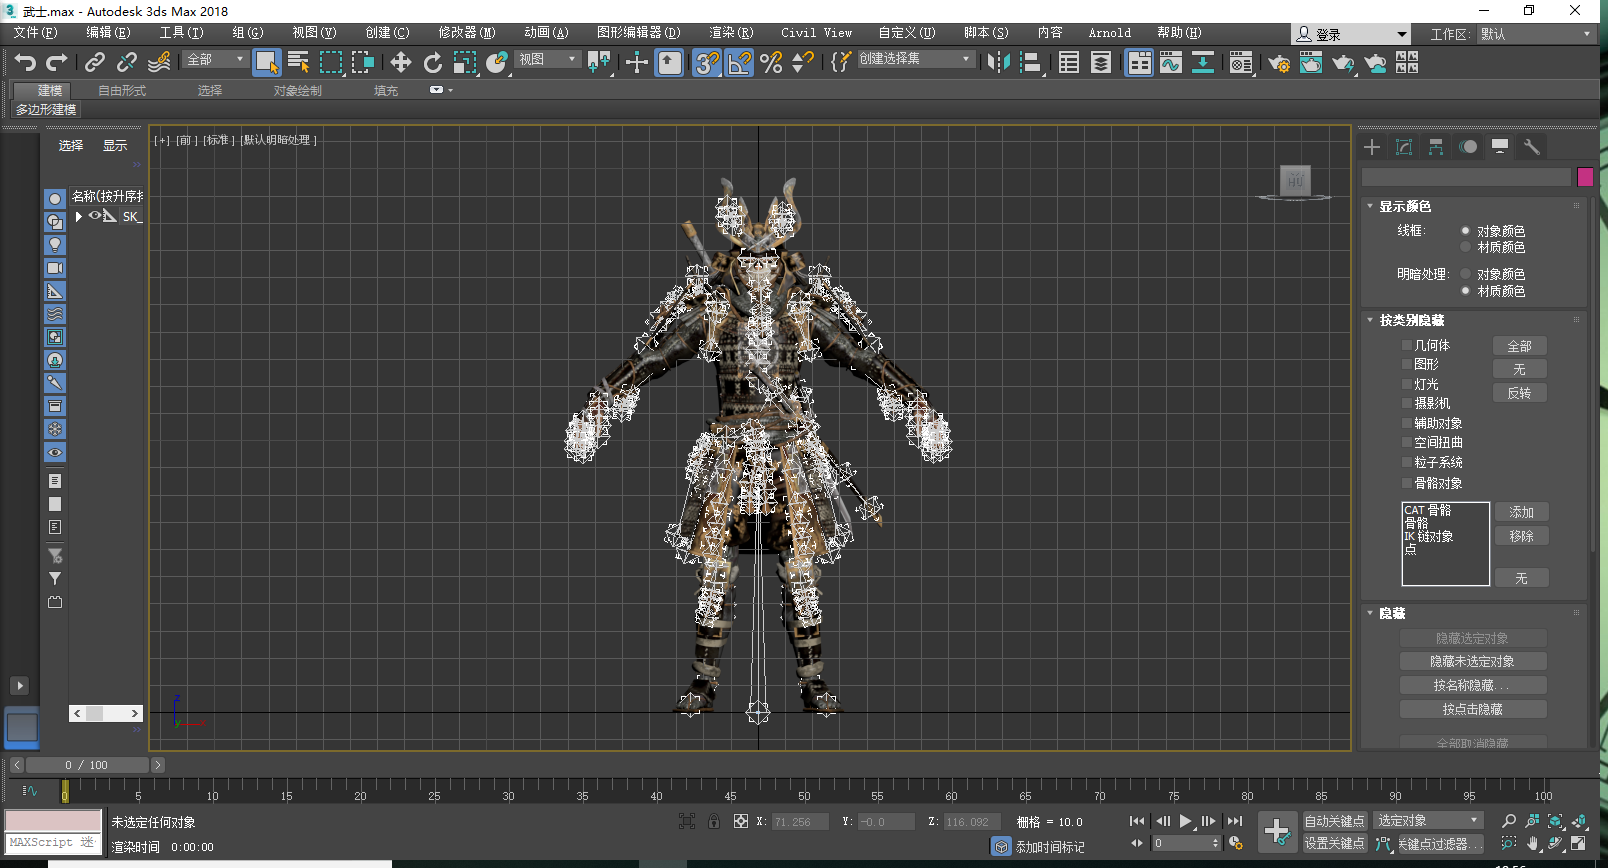Click the Undo arrow icon

click(25, 63)
